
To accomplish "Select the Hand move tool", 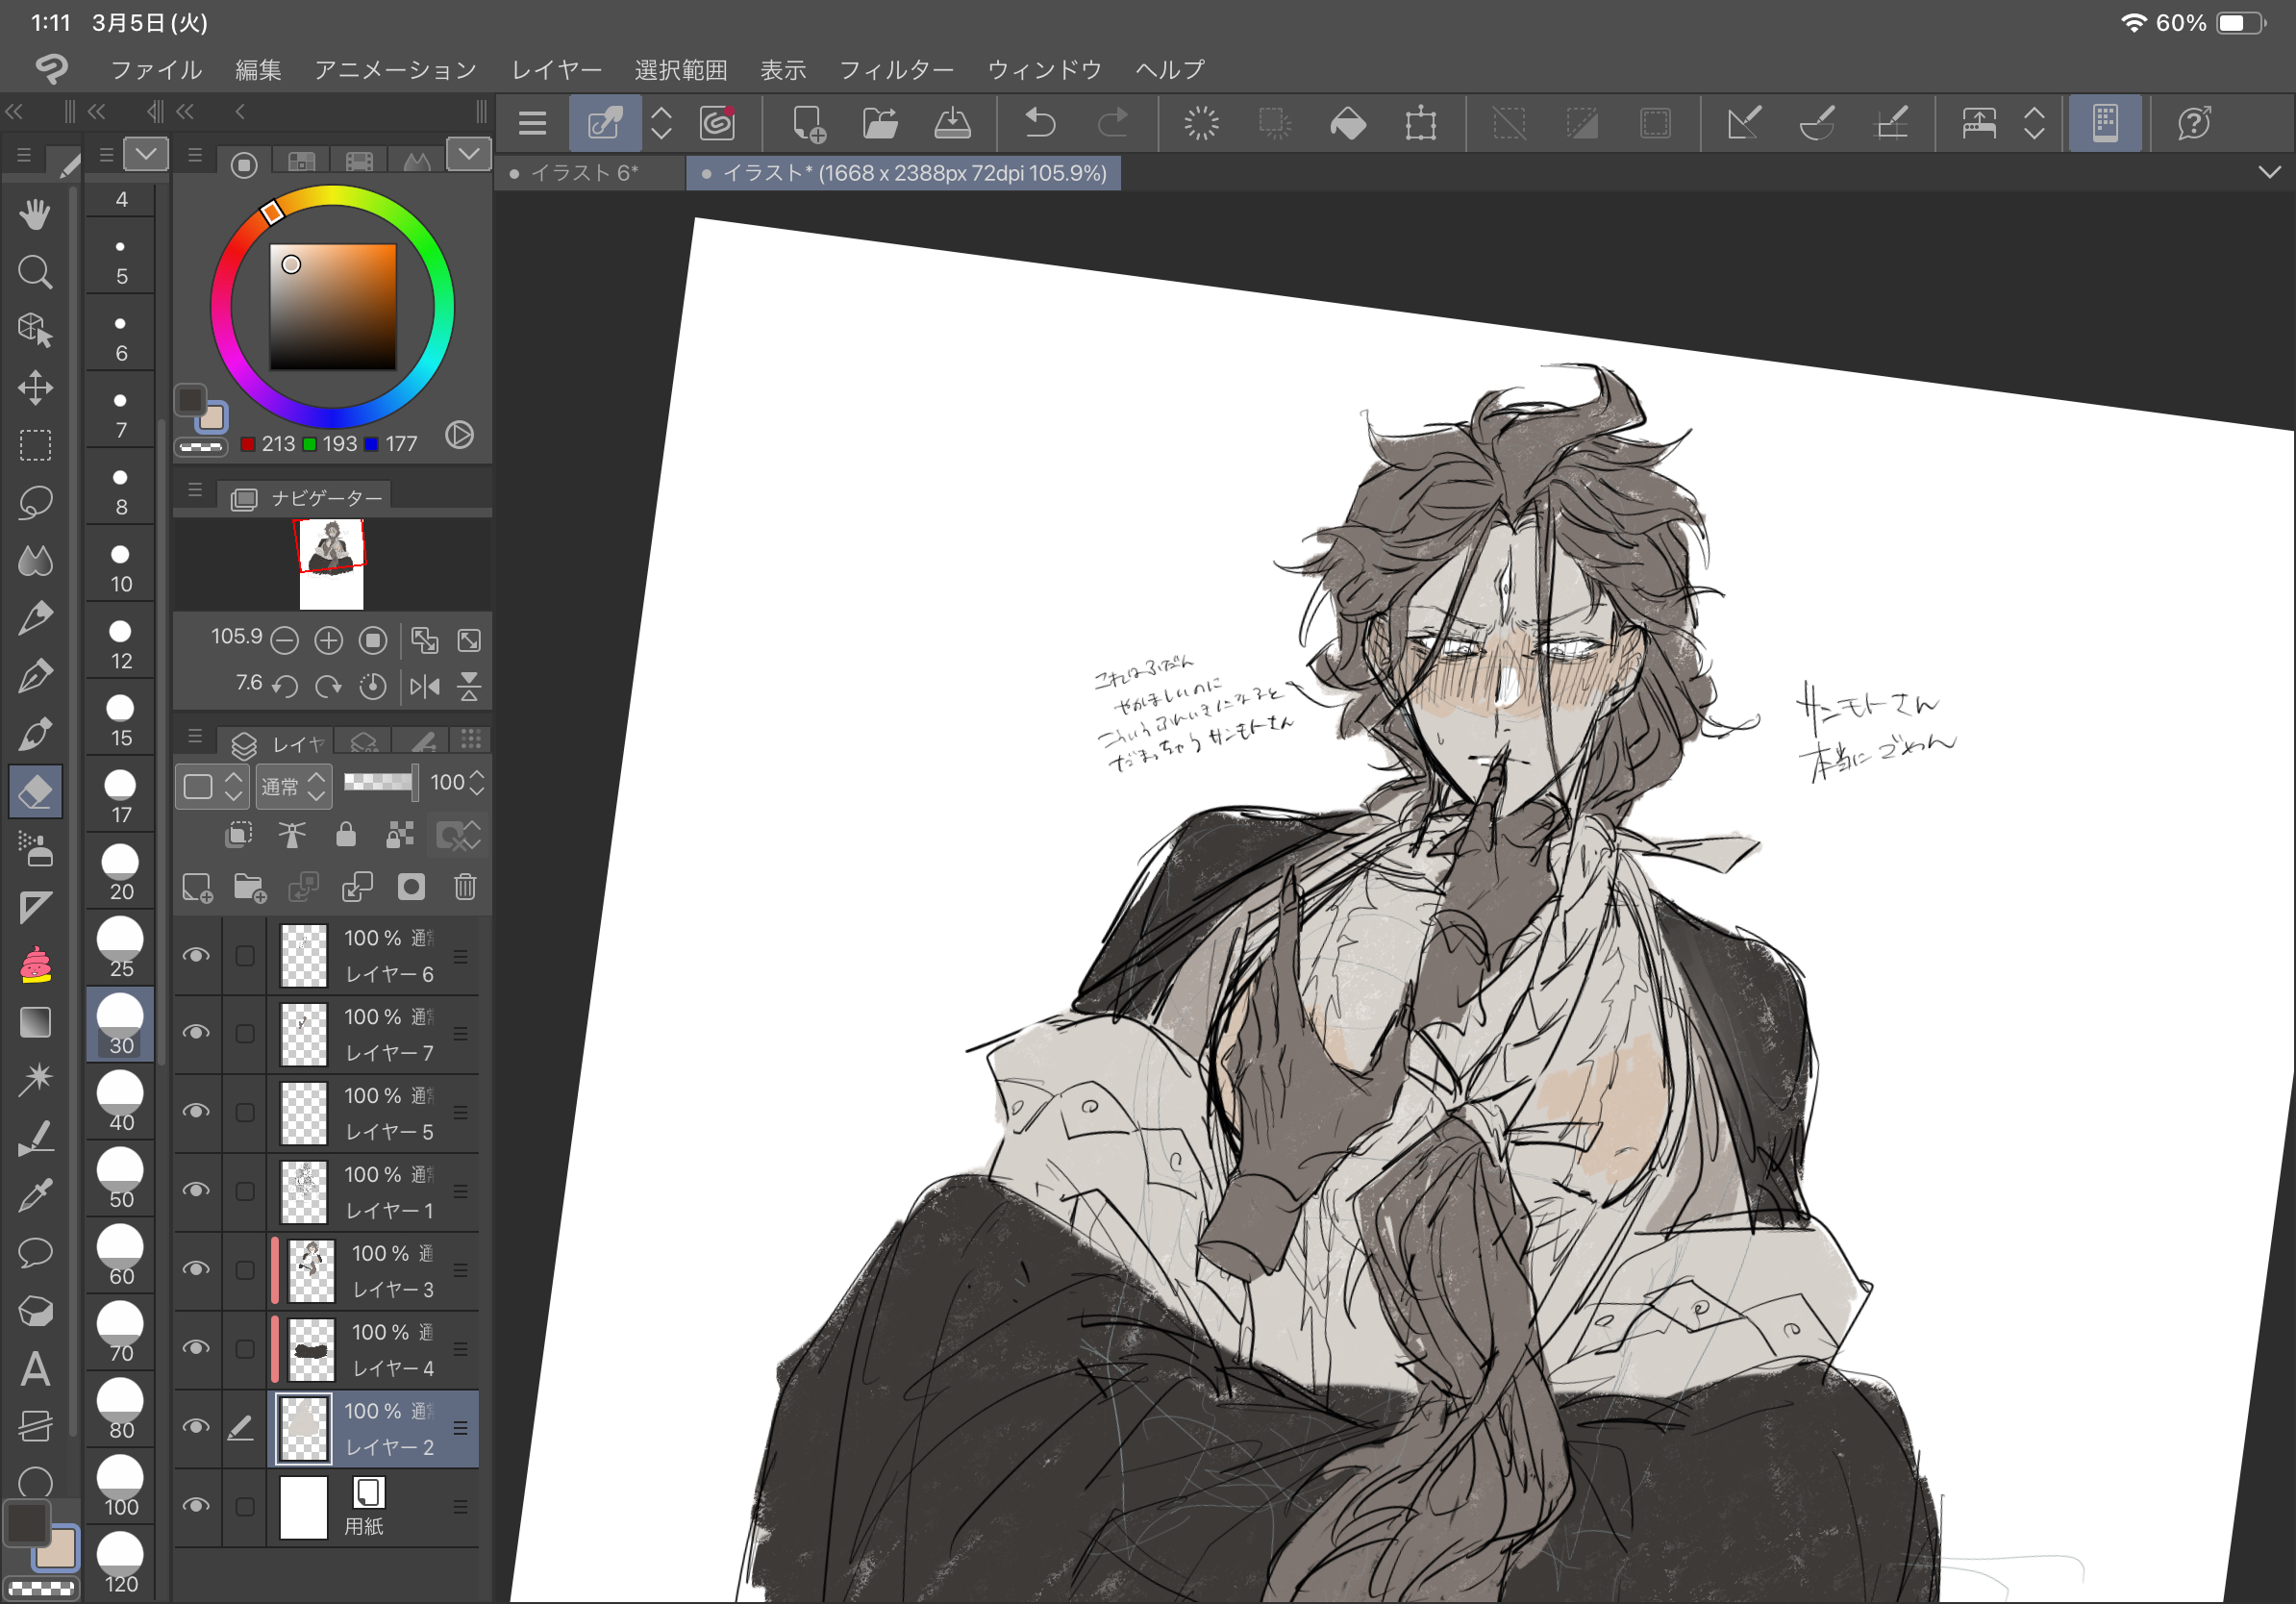I will pos(35,214).
